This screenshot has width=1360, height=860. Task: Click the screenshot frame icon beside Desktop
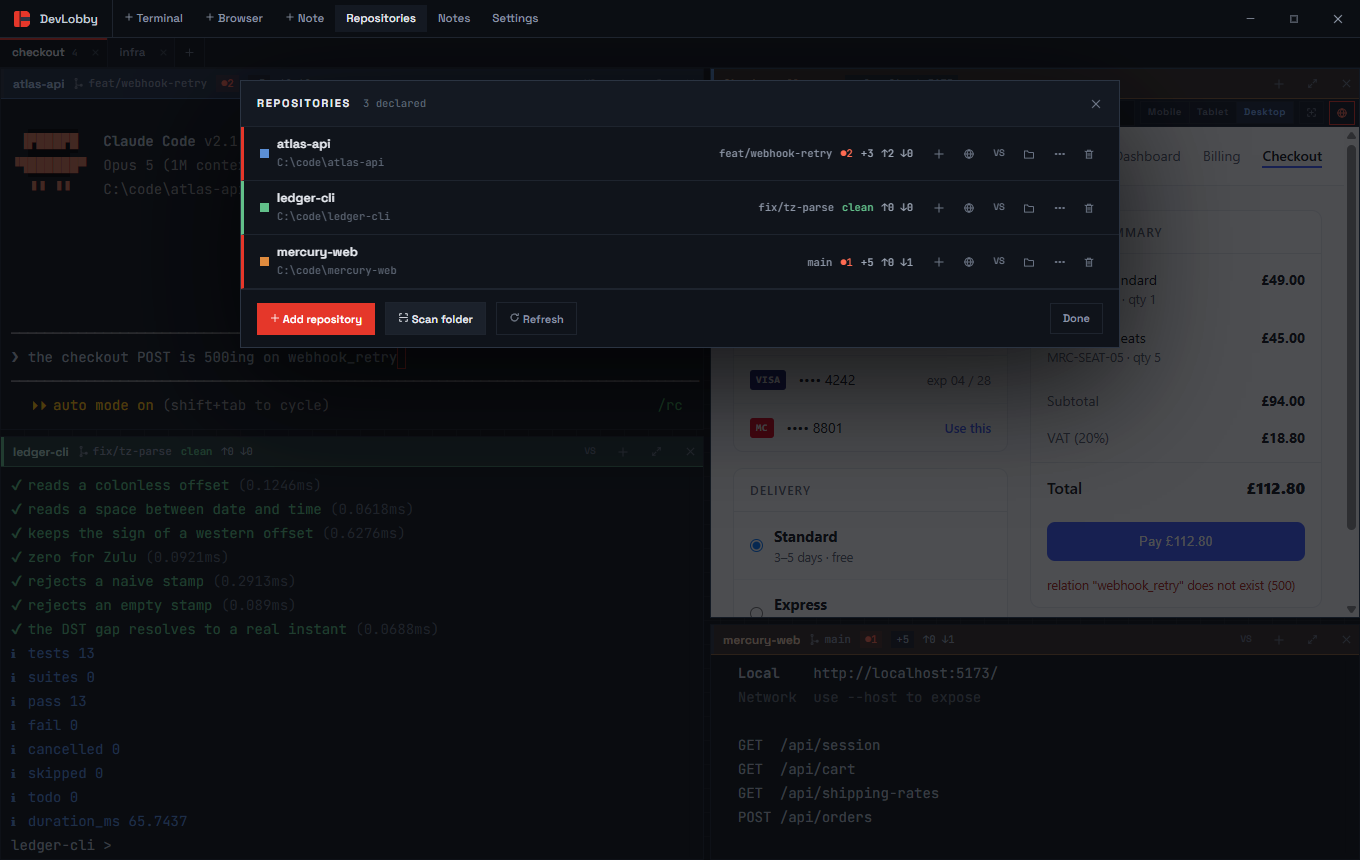(x=1312, y=113)
